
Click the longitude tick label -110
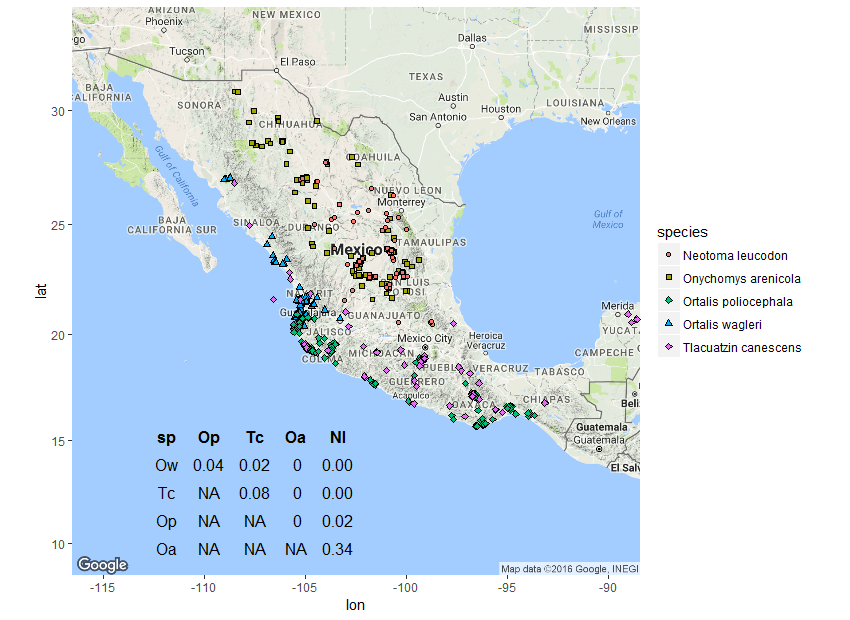coord(203,587)
